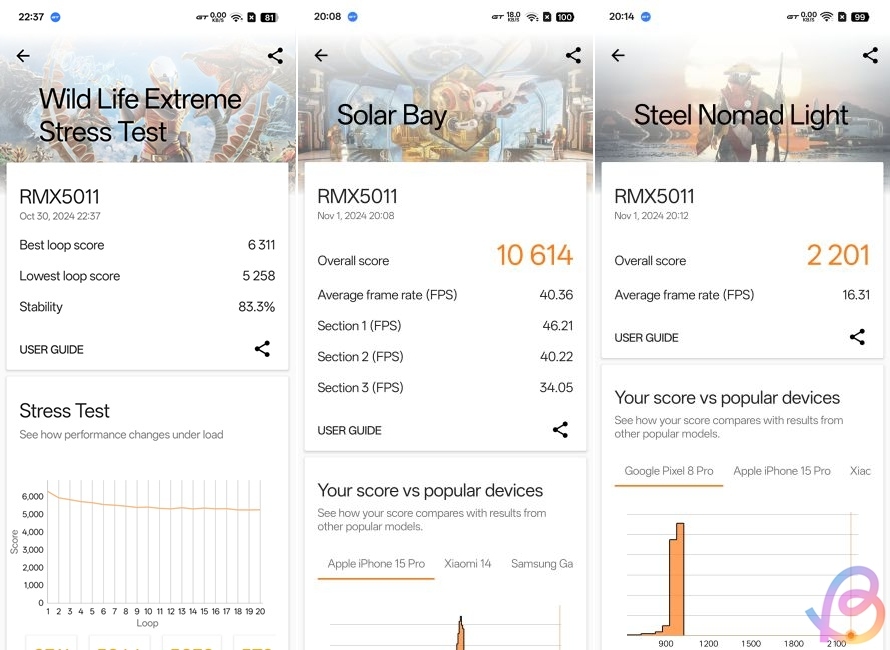Viewport: 890px width, 650px height.
Task: Click the share icon atop Steel Nomad Light
Action: 869,56
